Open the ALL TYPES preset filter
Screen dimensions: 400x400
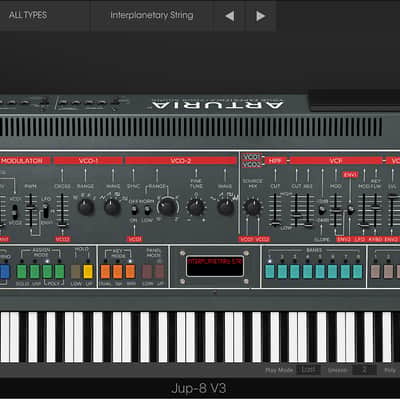pyautogui.click(x=28, y=15)
